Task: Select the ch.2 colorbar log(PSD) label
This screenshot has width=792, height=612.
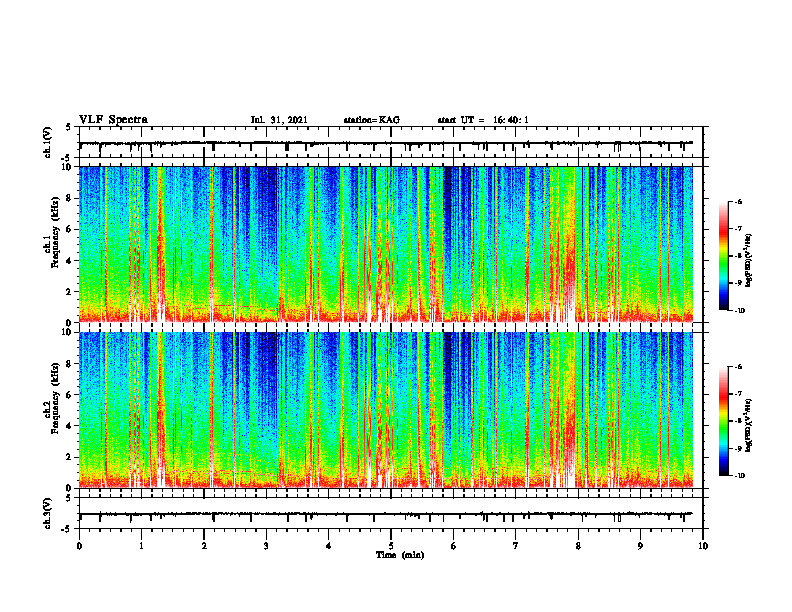Action: (749, 425)
